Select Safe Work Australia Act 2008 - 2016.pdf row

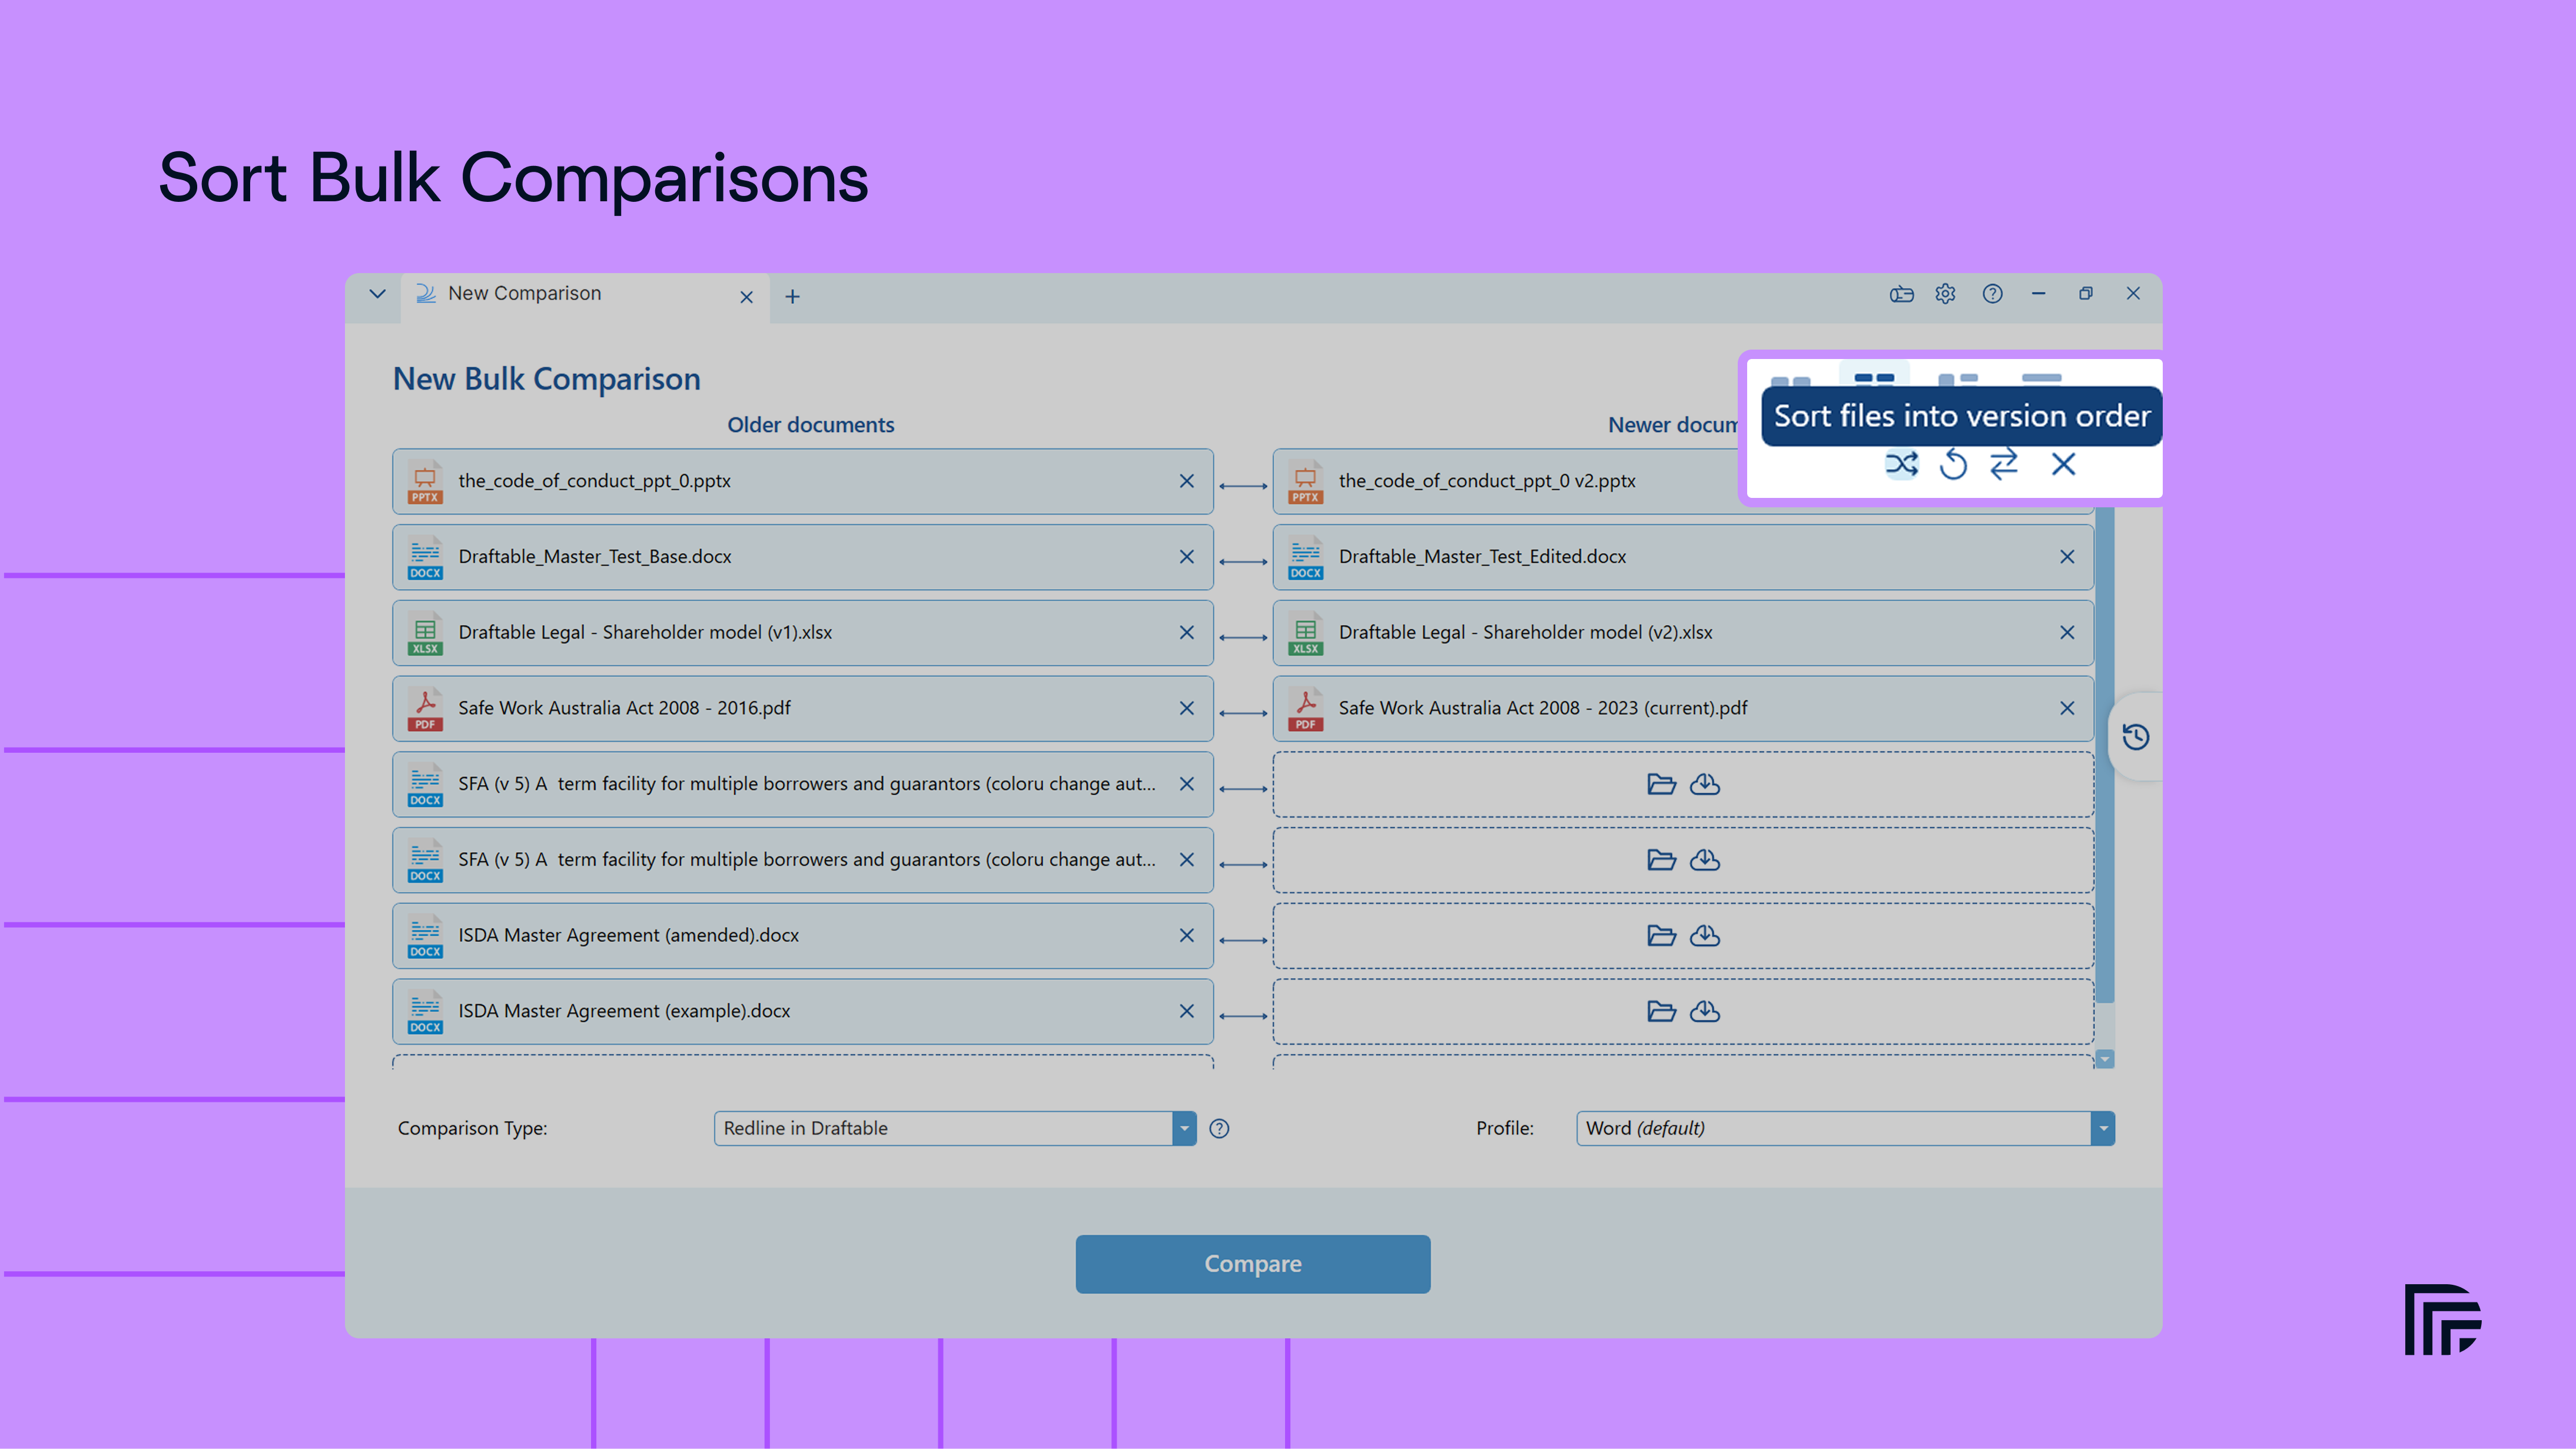[x=803, y=708]
